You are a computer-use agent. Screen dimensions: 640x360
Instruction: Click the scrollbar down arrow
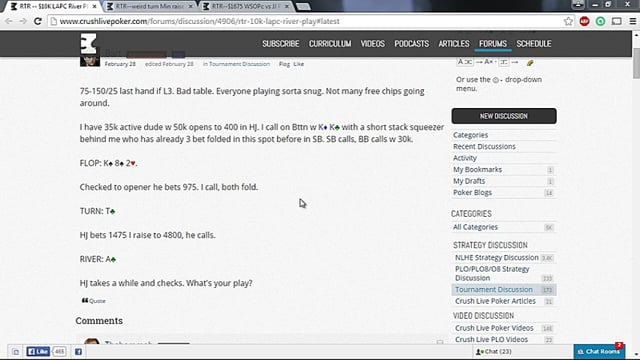click(636, 354)
